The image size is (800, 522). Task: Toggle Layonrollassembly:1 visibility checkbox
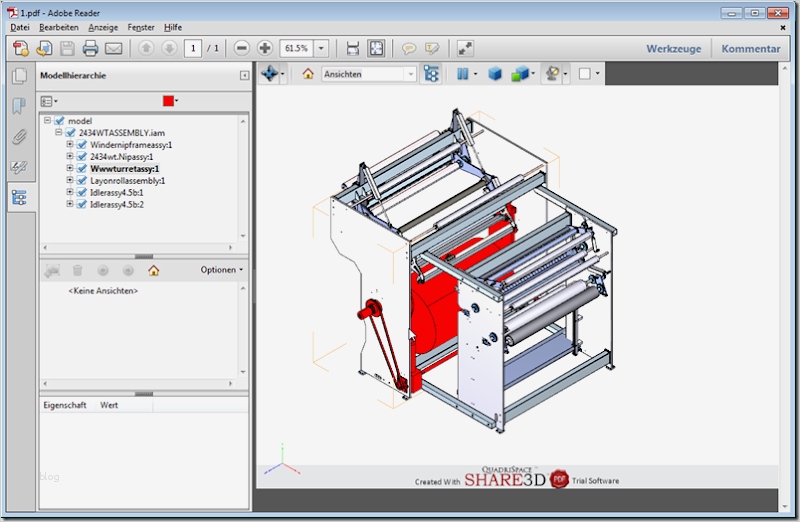tap(82, 181)
